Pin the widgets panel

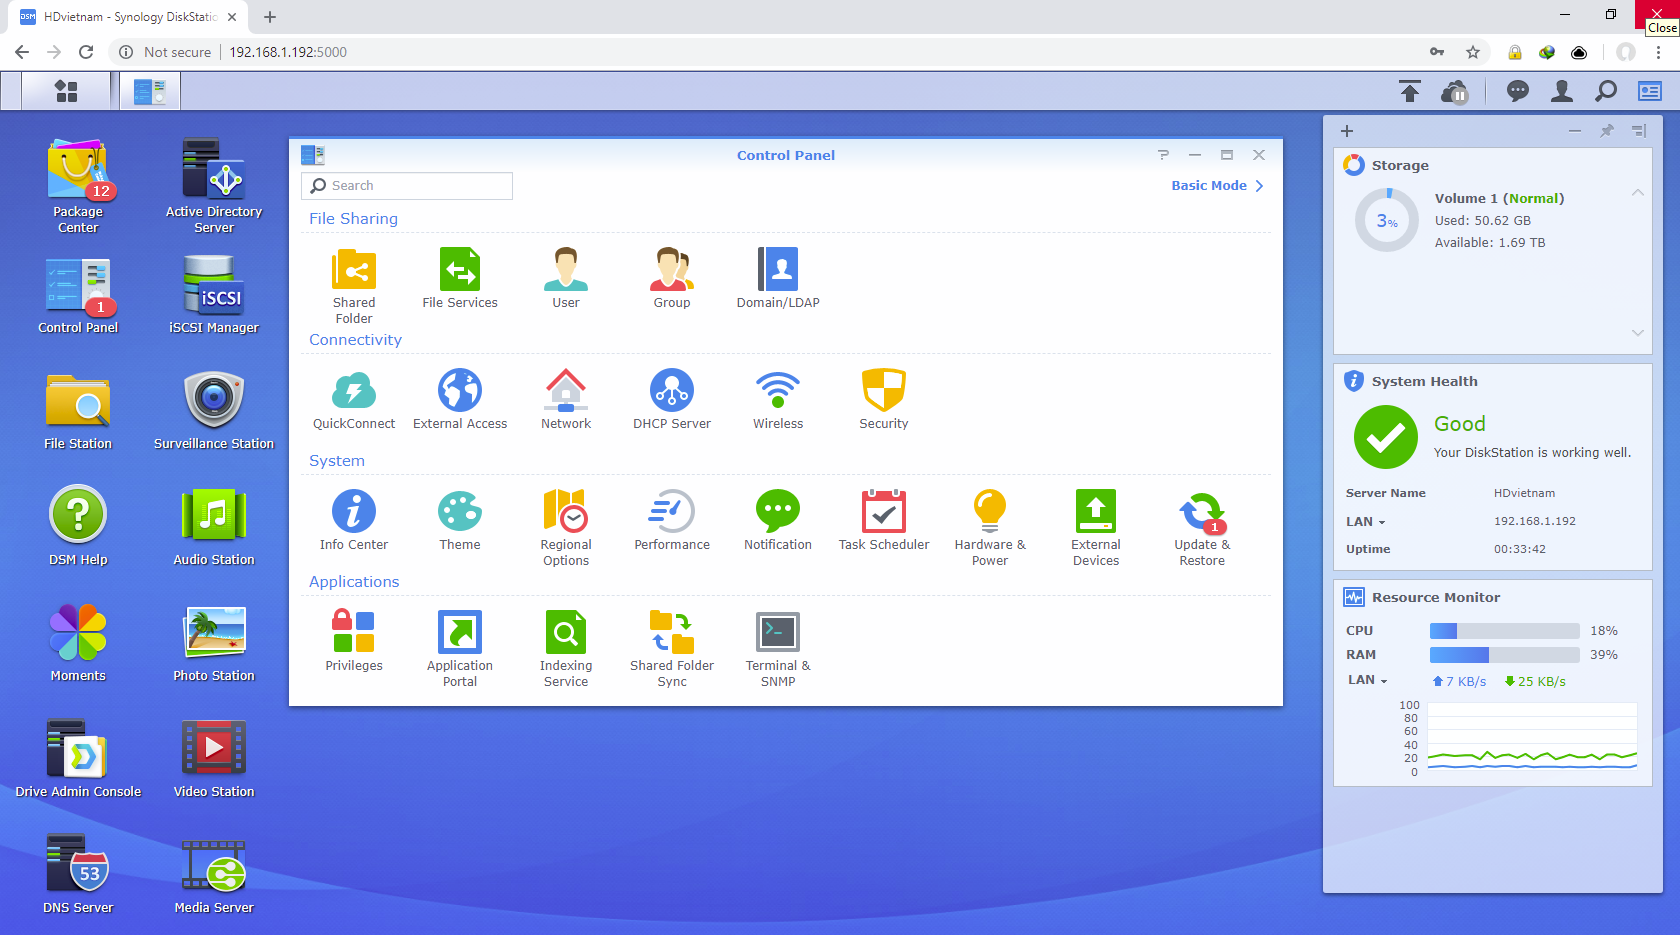1607,131
